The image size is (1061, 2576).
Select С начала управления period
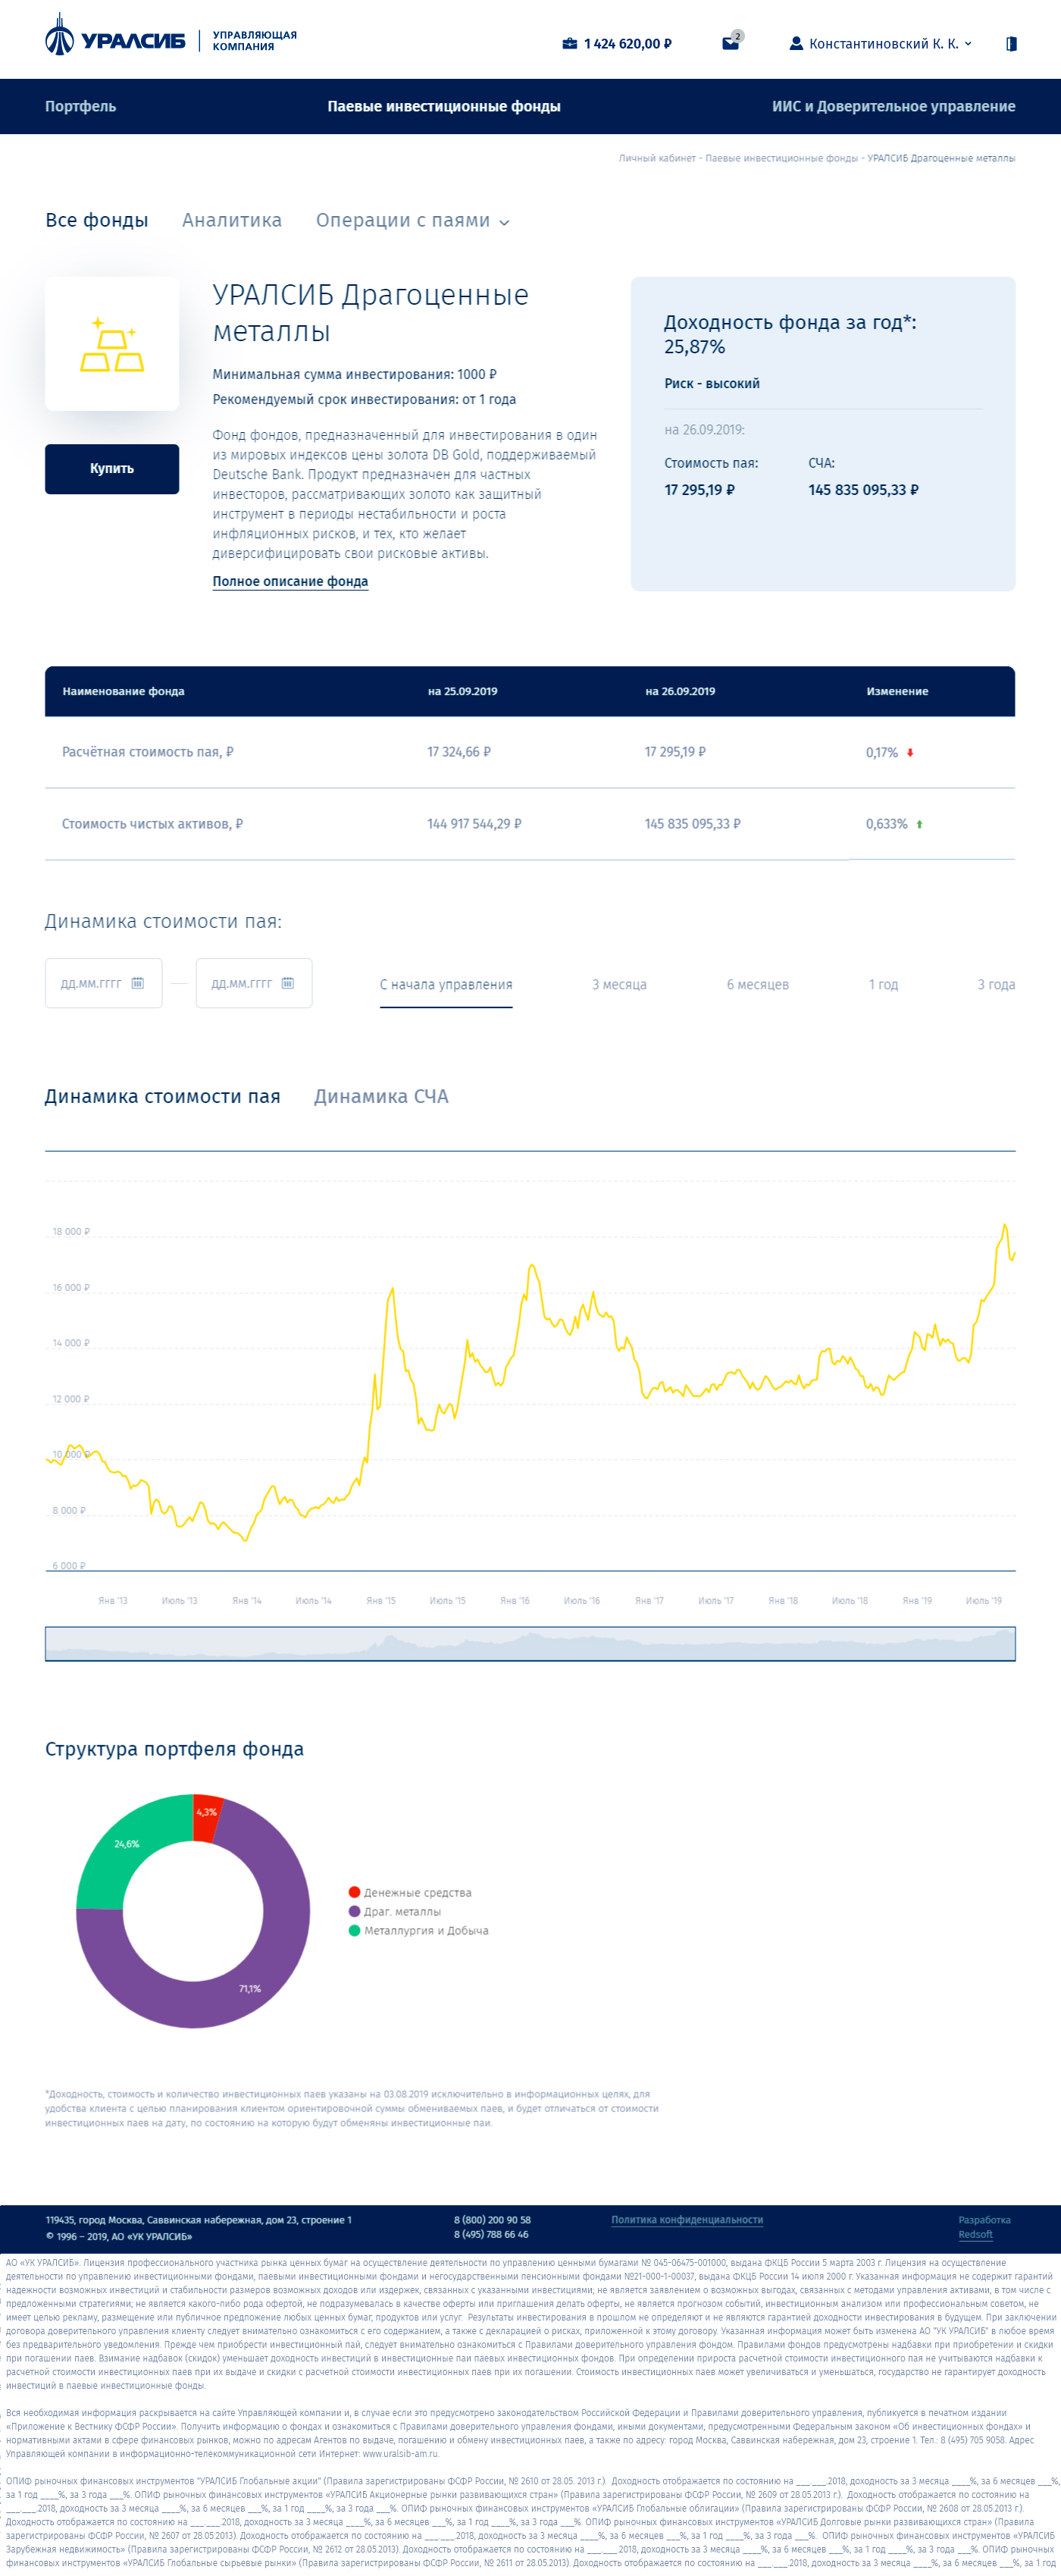(x=446, y=985)
